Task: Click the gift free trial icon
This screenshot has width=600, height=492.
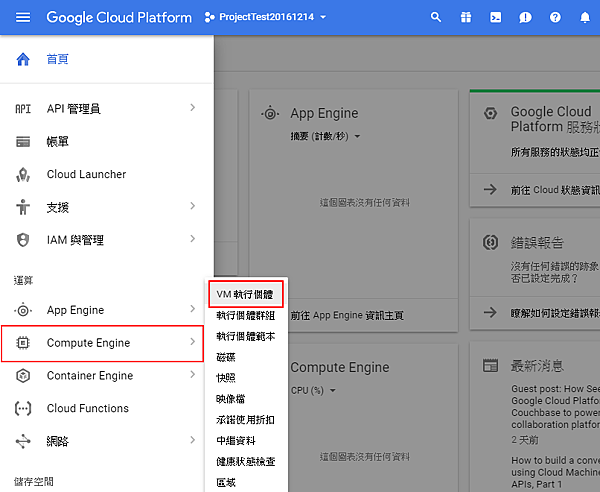Action: [465, 18]
